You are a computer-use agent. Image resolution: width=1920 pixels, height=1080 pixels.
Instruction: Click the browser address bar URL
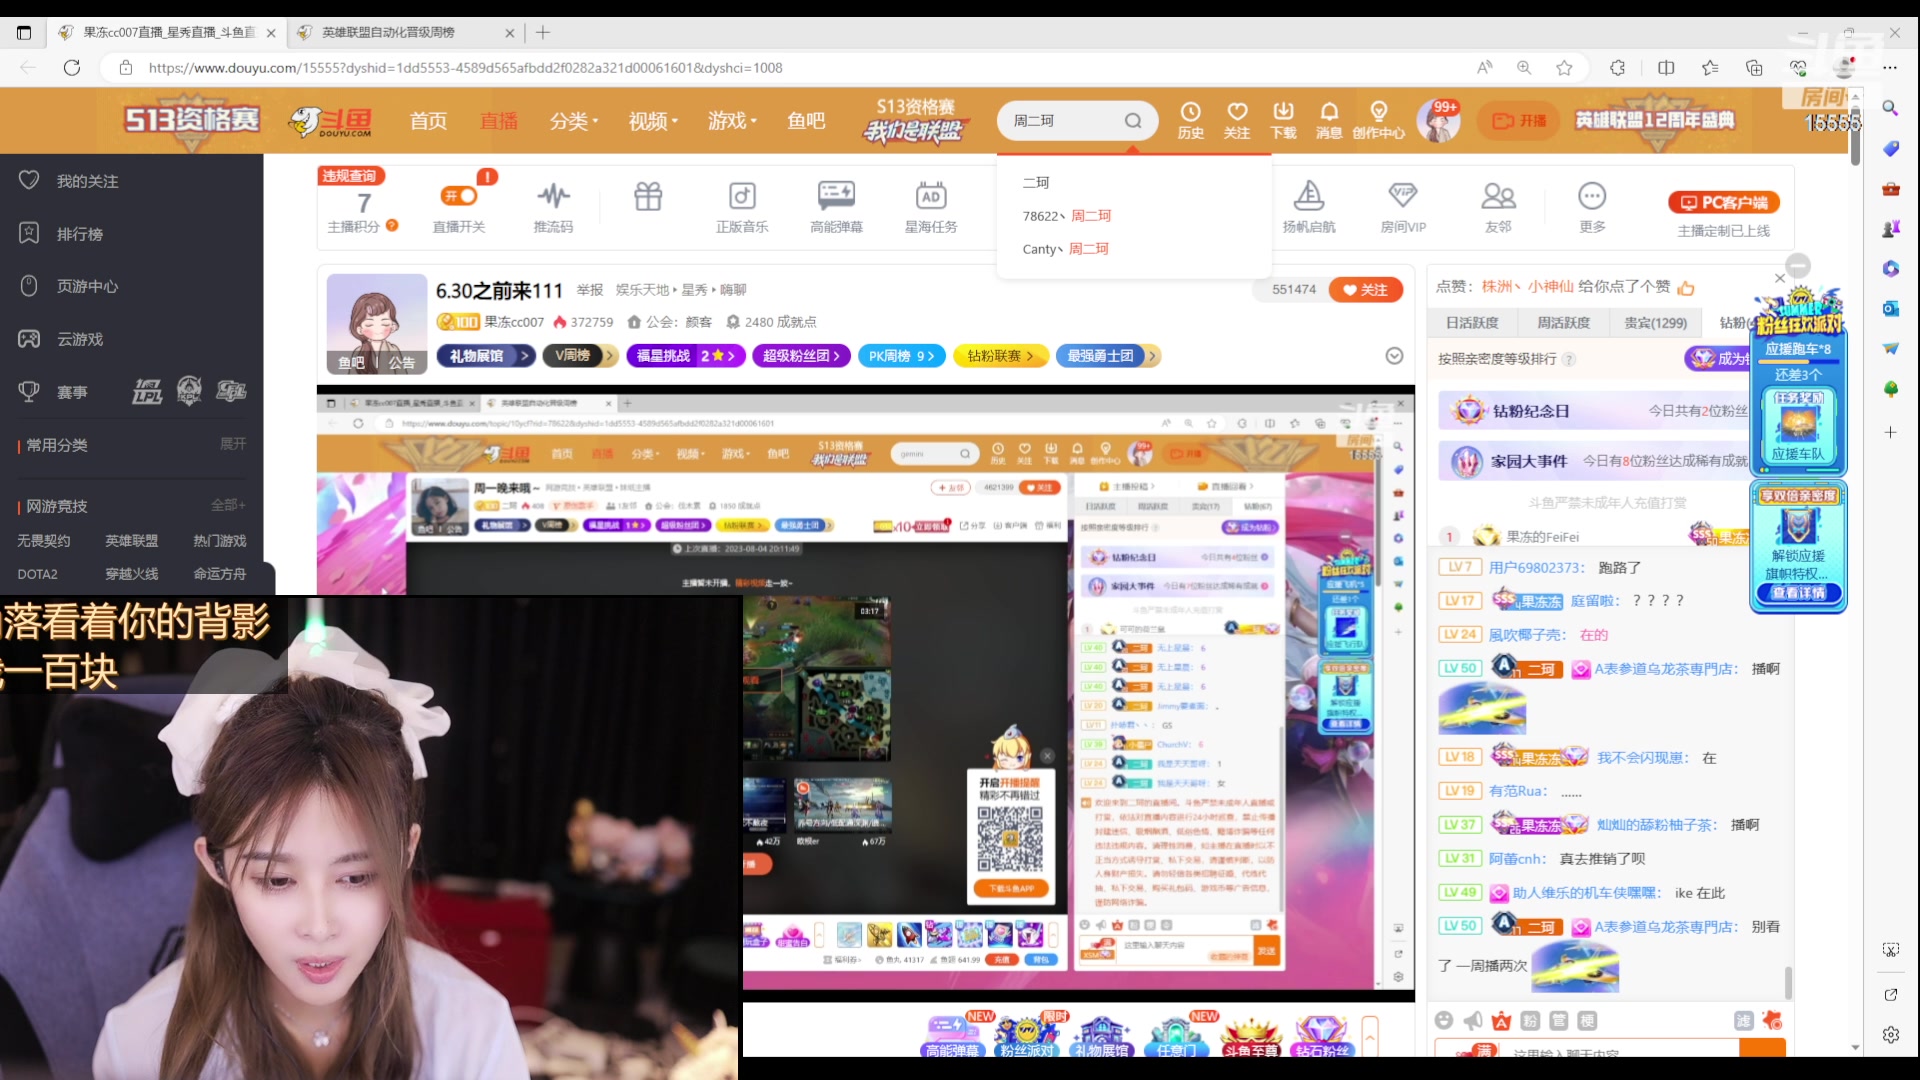pos(466,68)
